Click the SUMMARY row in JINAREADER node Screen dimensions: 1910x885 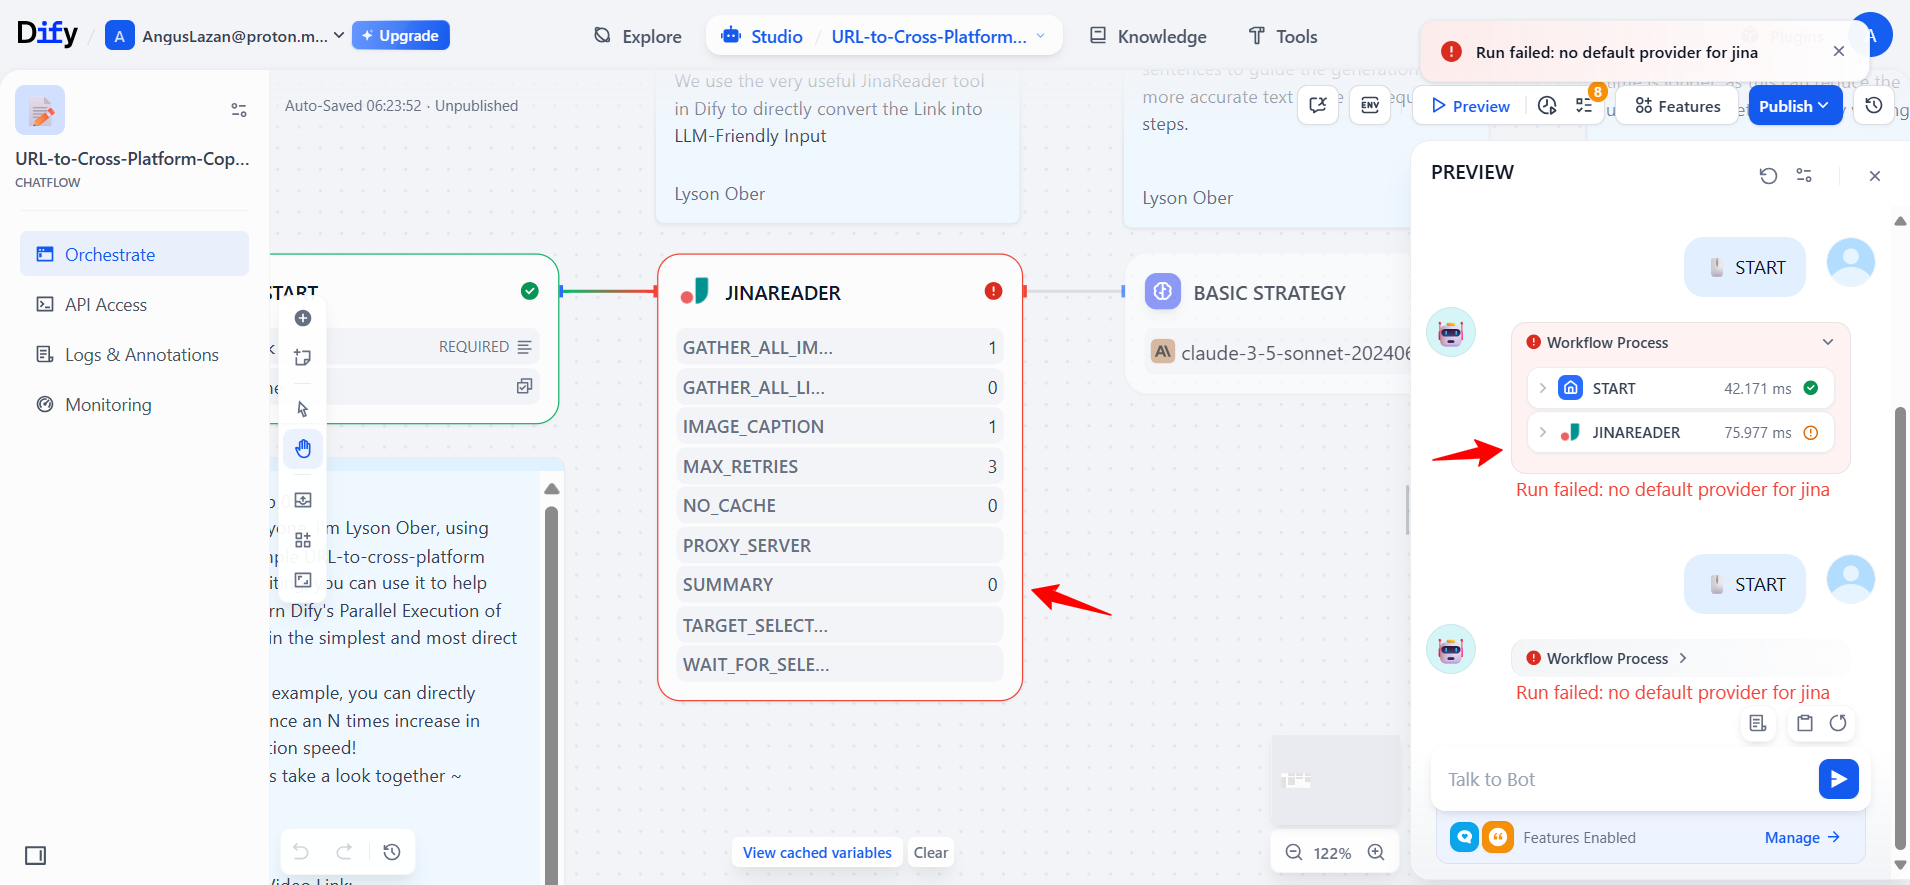click(x=840, y=585)
